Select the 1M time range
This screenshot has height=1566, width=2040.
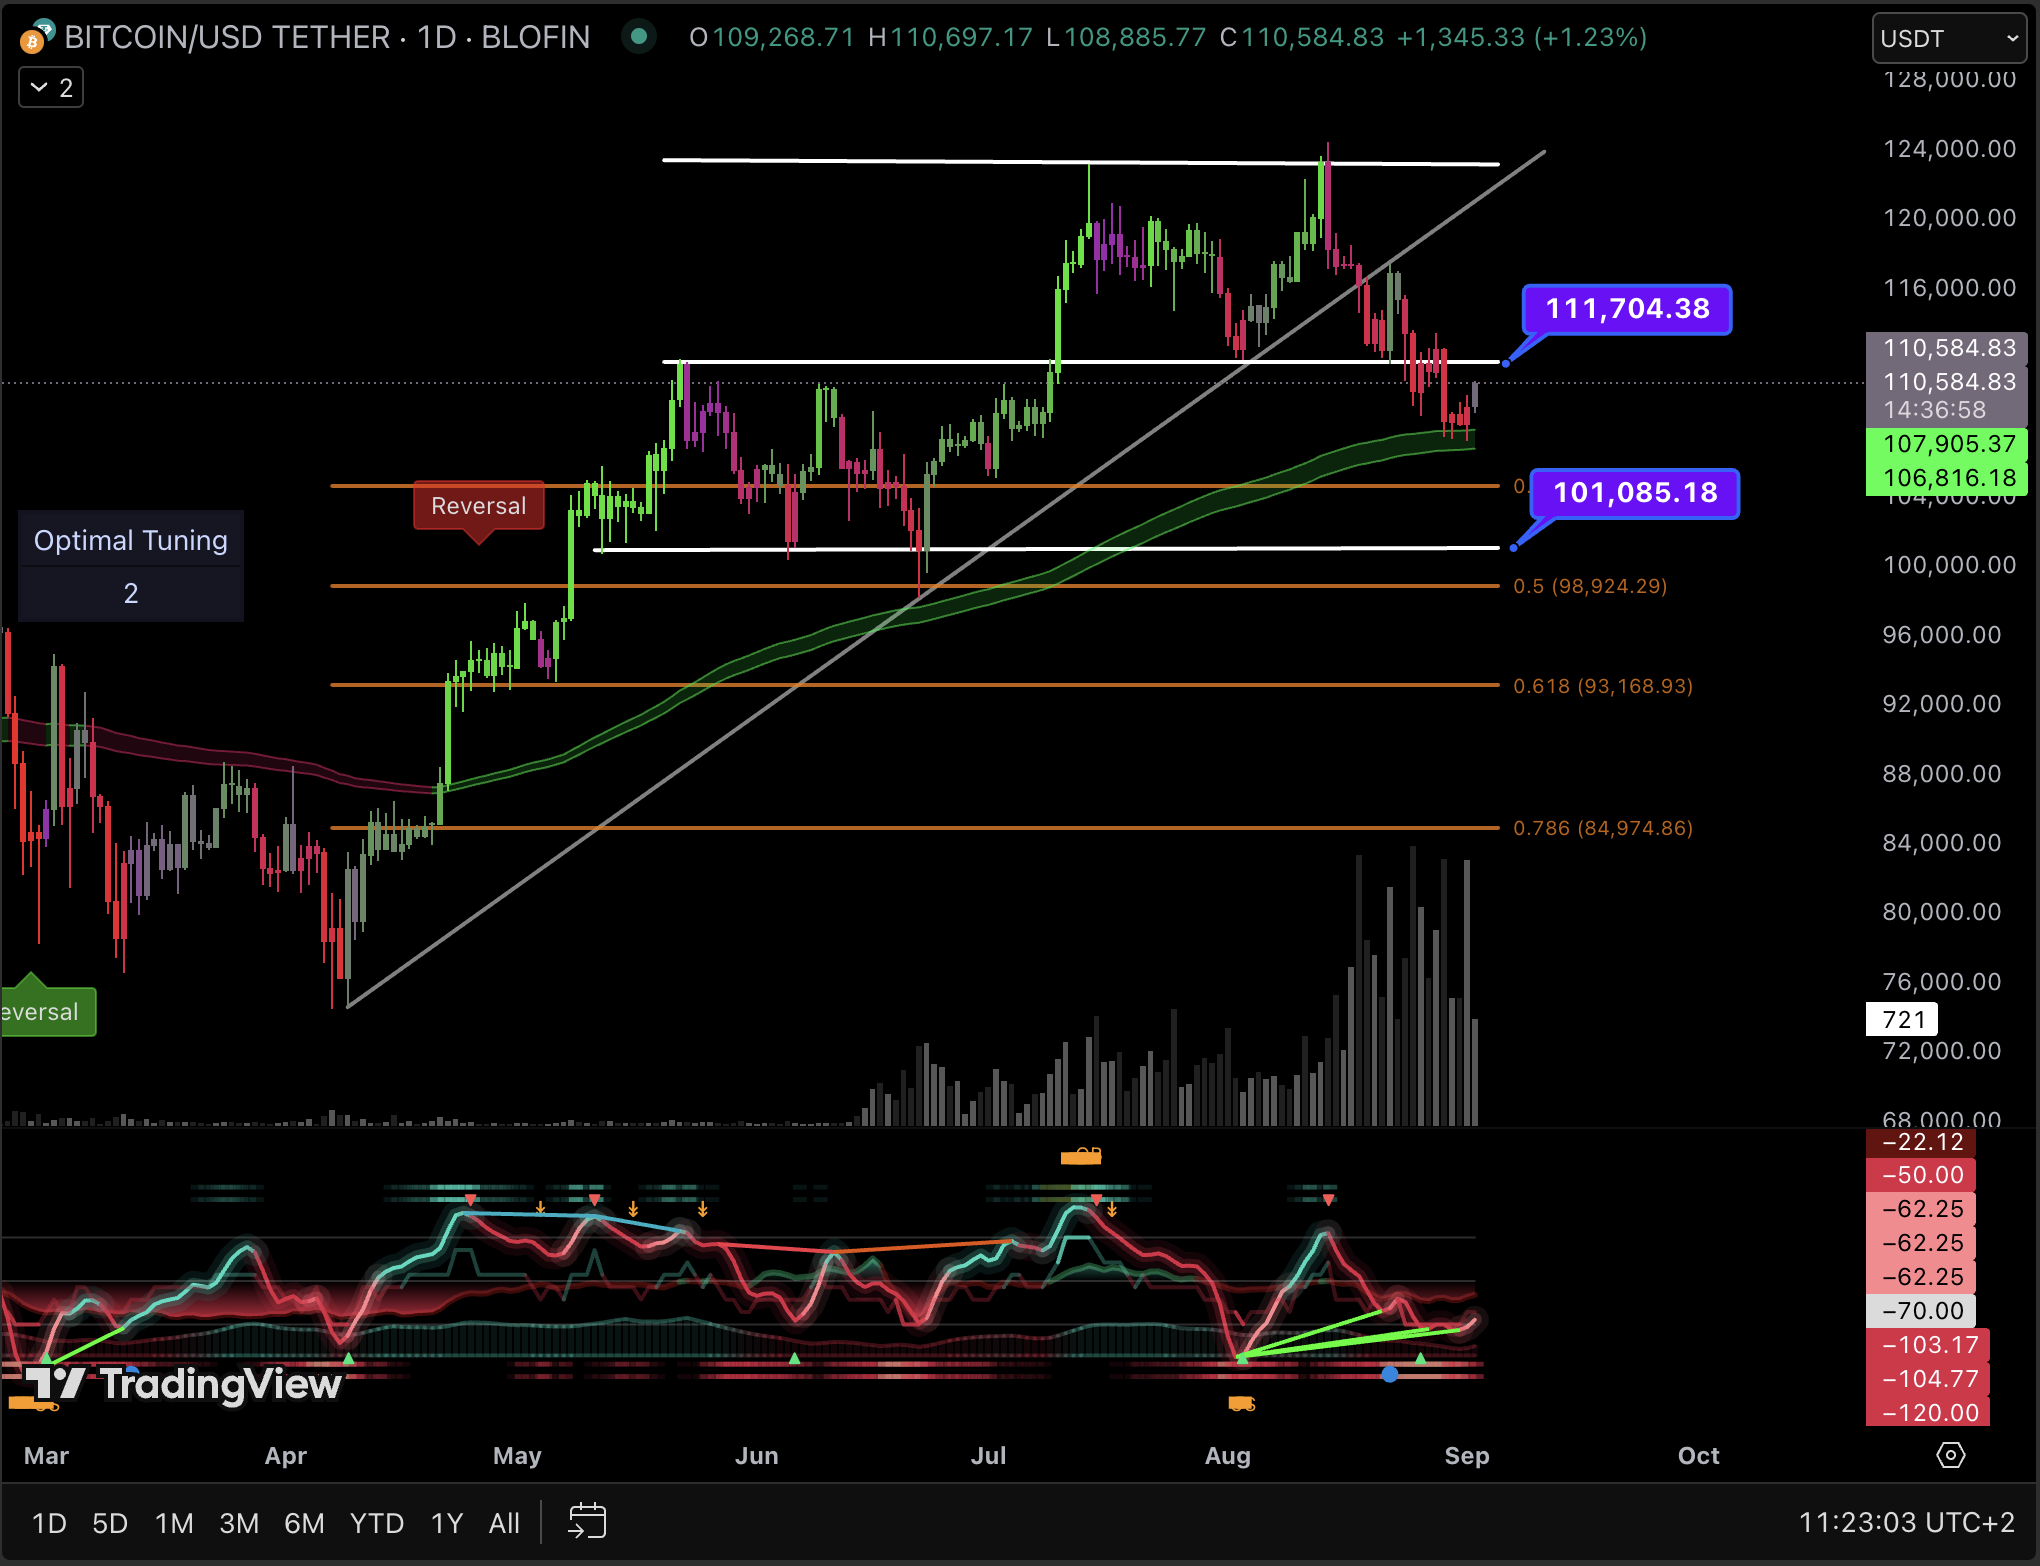tap(174, 1523)
